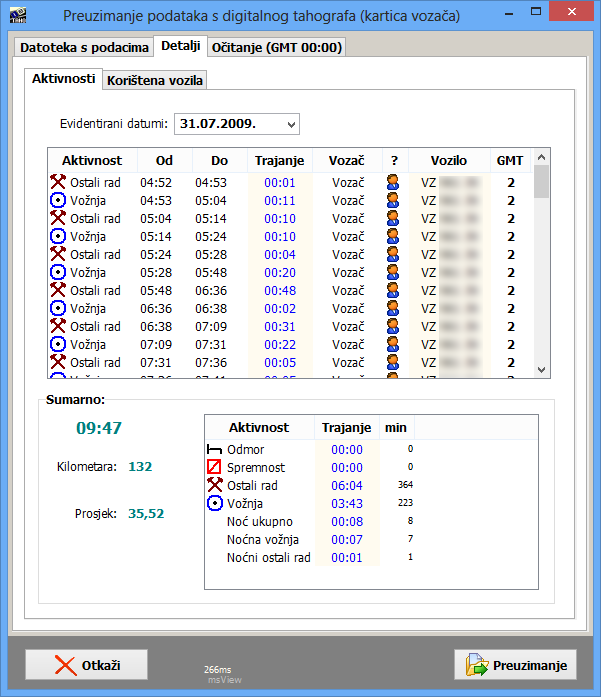Click Ostali rad duration 06:04 in summary
Viewport: 601px width, 697px height.
(x=347, y=485)
